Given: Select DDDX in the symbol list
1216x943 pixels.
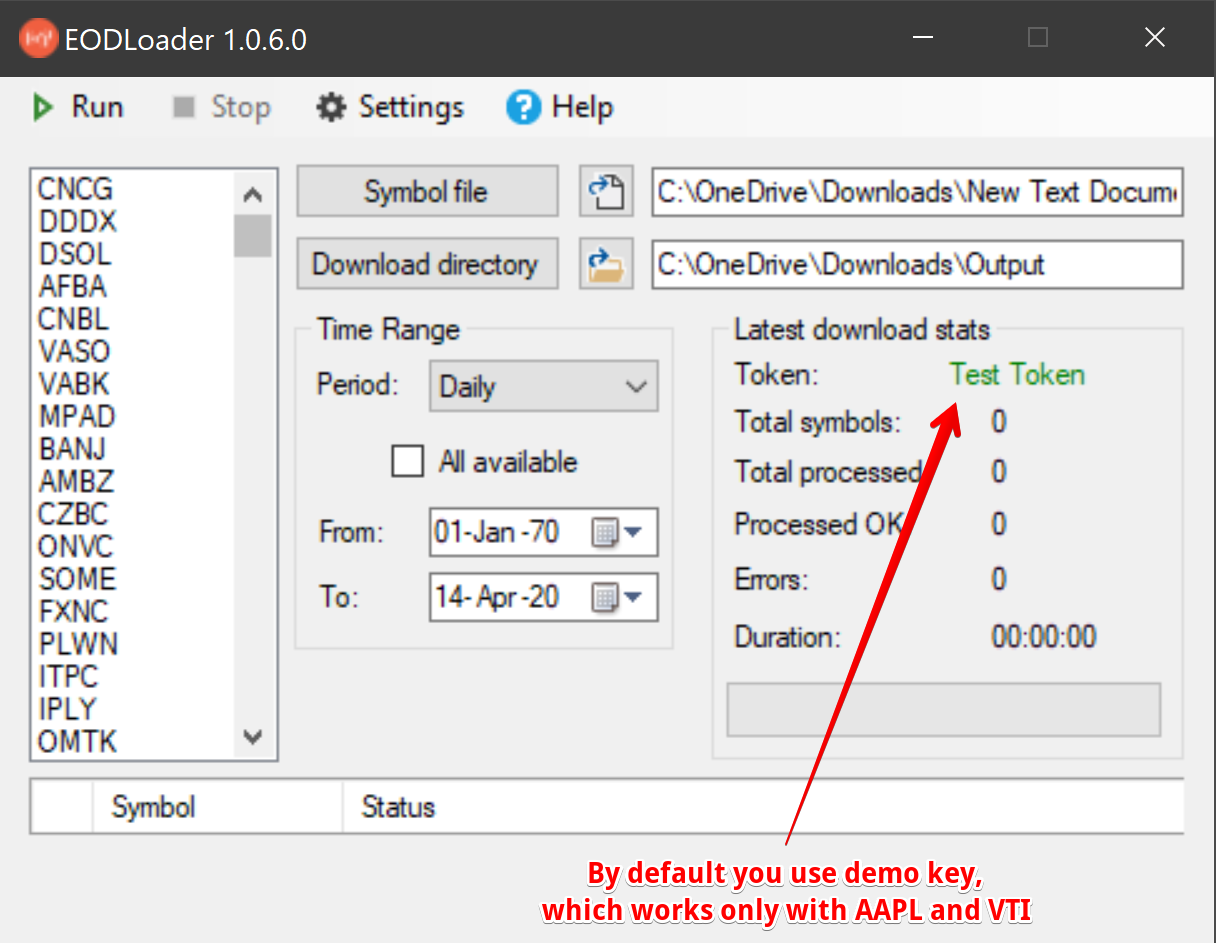Looking at the screenshot, I should coord(77,221).
